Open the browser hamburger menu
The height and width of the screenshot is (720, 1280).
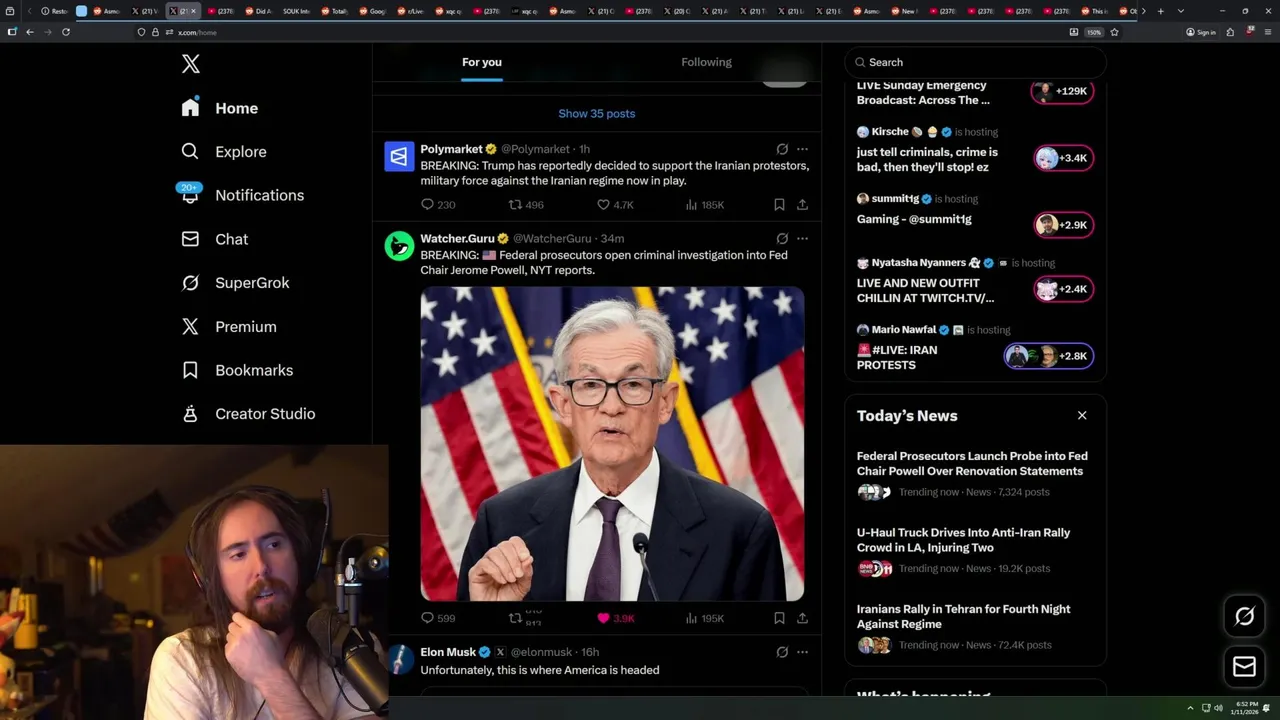pyautogui.click(x=1266, y=32)
